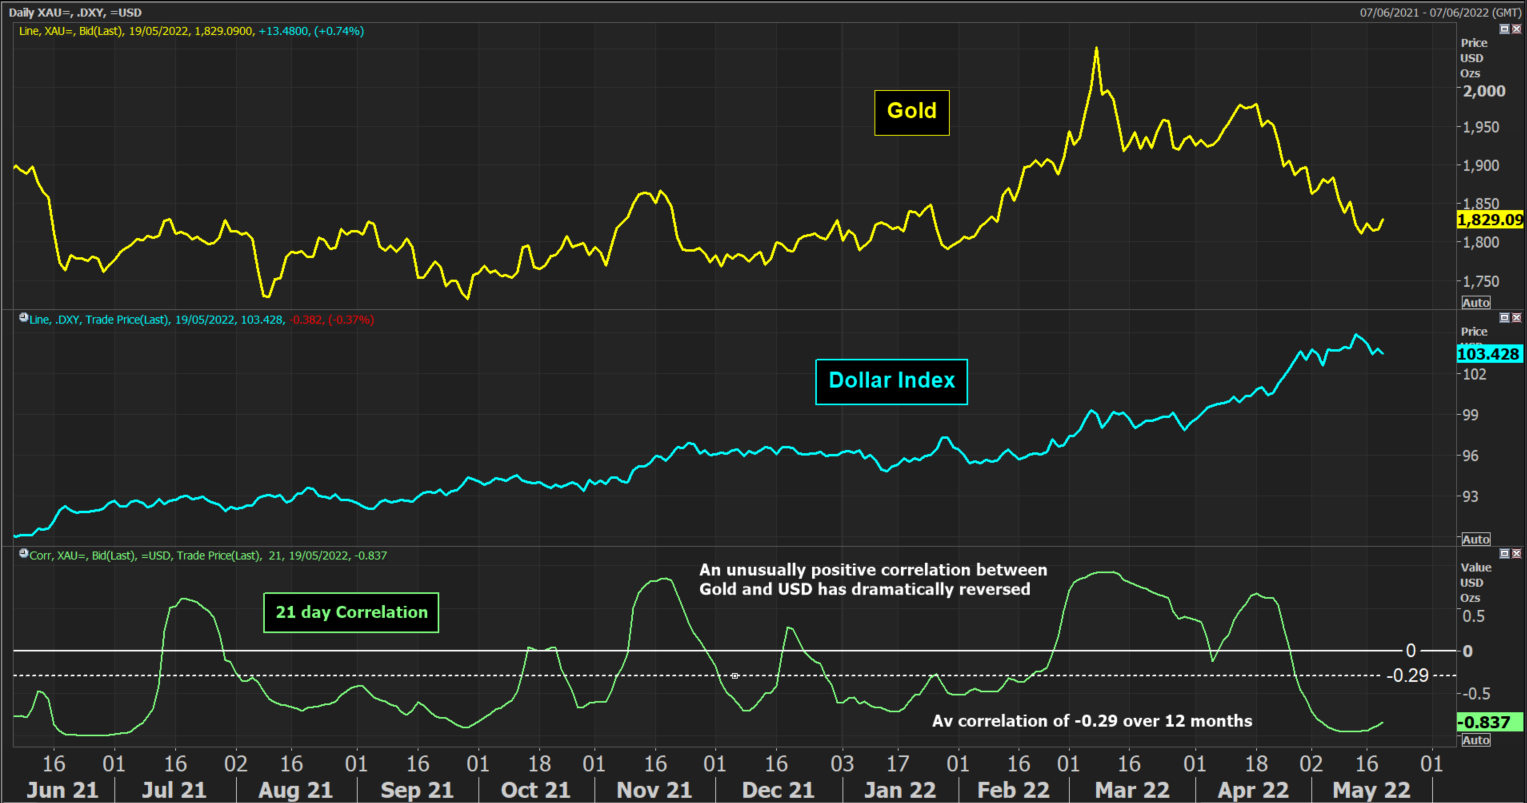This screenshot has width=1527, height=803.
Task: Toggle Auto scale on the Dollar Index pane
Action: point(1476,539)
